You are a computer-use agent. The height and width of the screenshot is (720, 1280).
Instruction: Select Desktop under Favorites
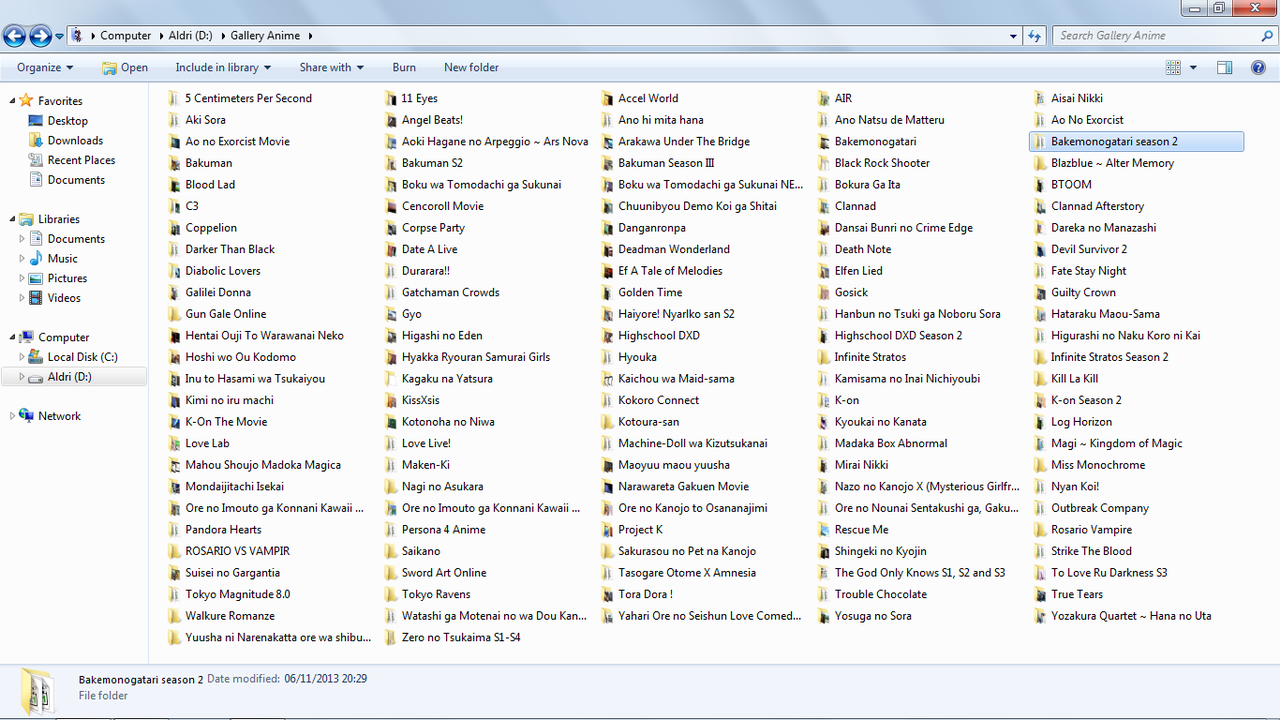click(68, 121)
